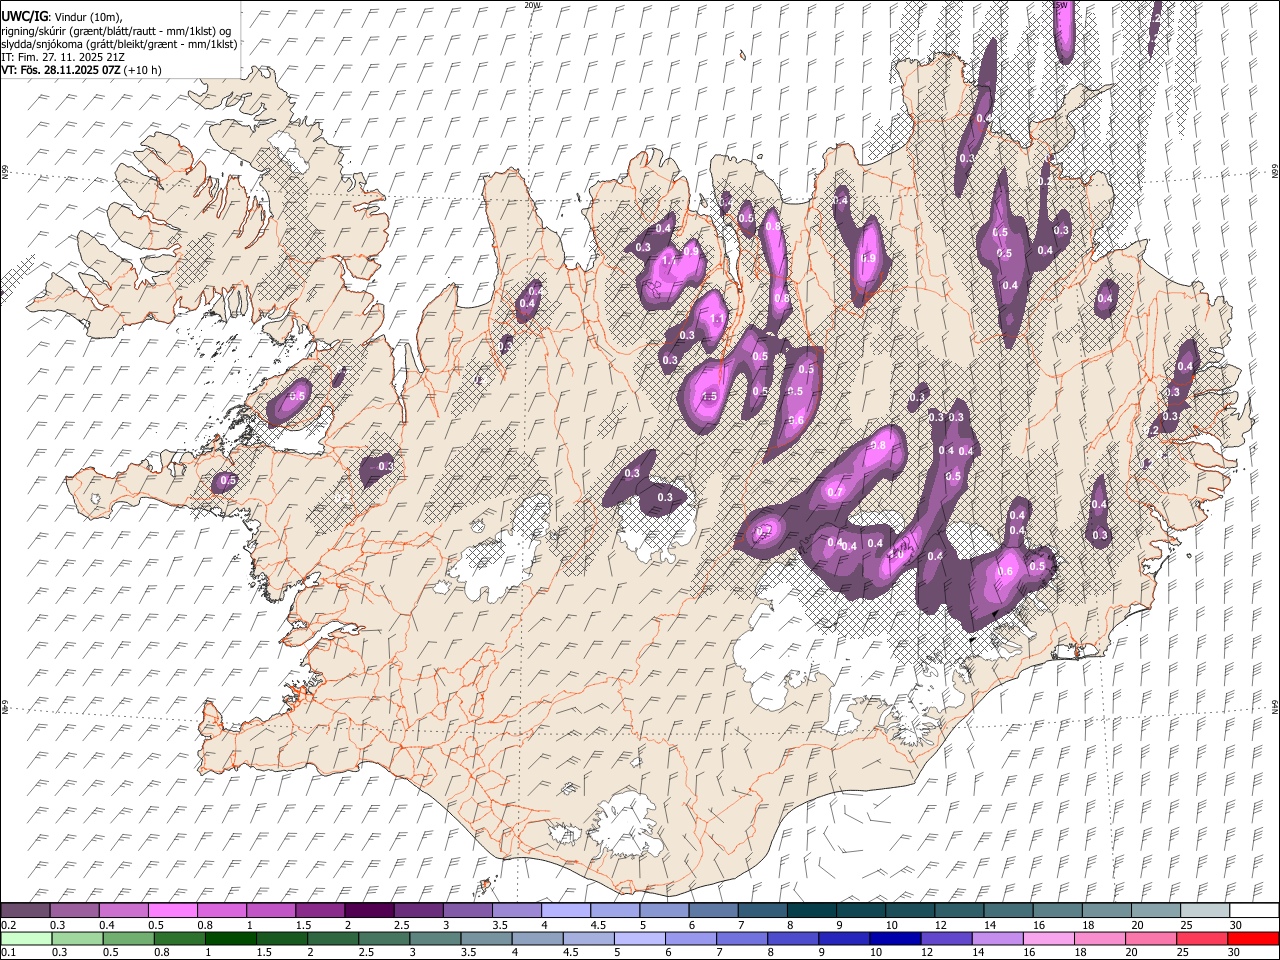The image size is (1280, 960).
Task: Click the light grey 25–30 snow legend swatch
Action: click(1205, 911)
